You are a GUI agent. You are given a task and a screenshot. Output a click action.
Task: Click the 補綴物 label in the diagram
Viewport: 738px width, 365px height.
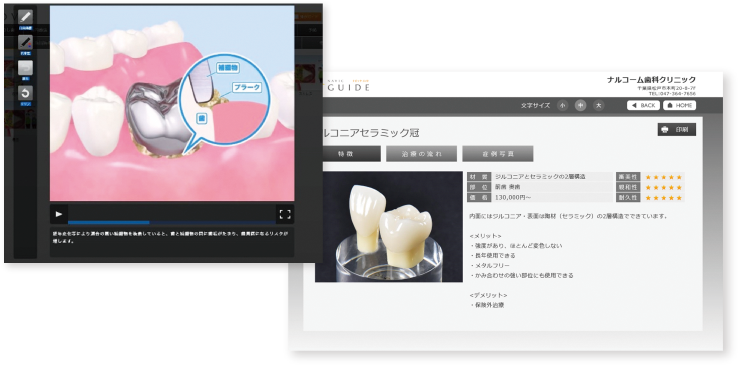coord(228,69)
